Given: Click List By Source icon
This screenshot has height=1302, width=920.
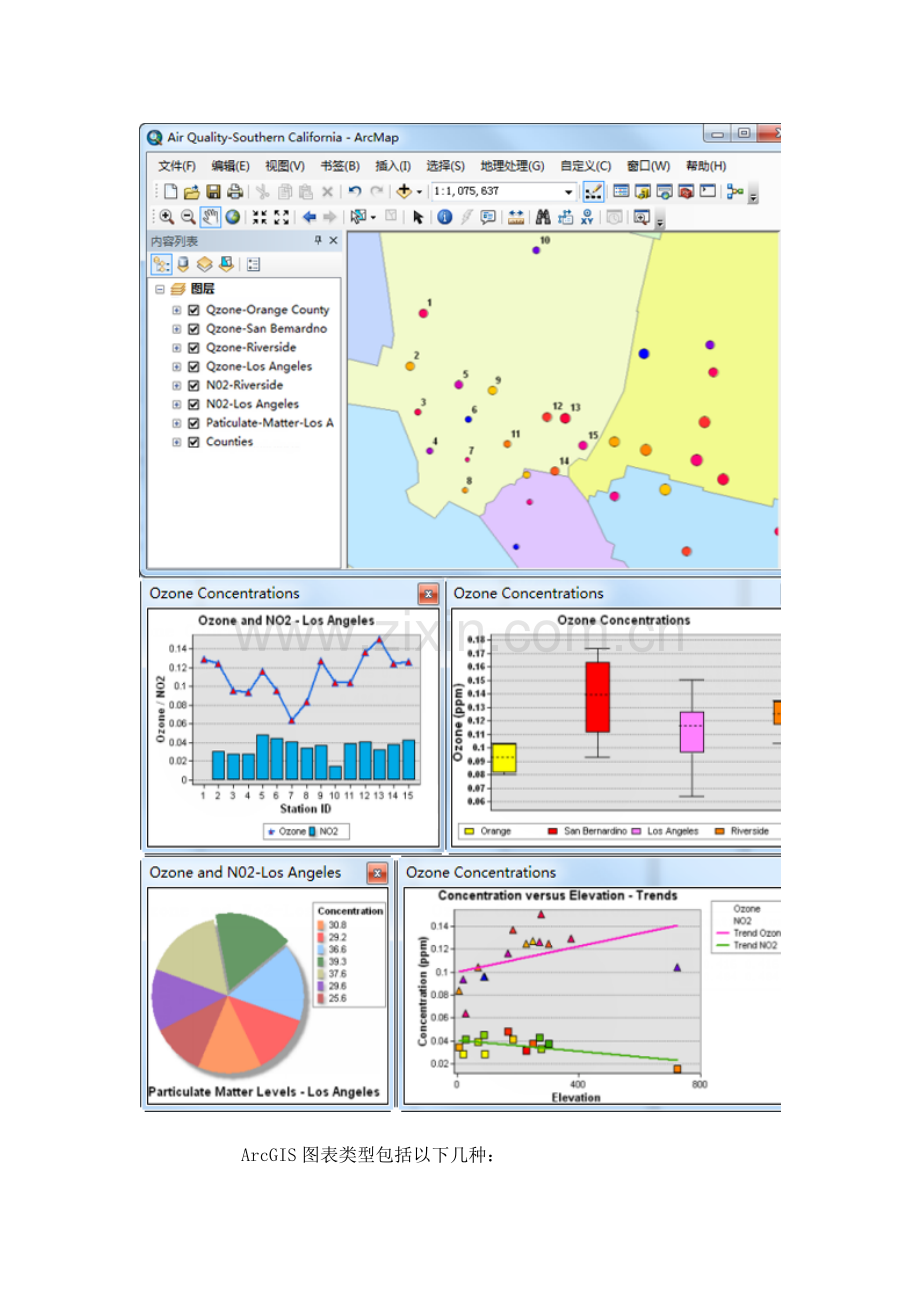Looking at the screenshot, I should (x=183, y=265).
